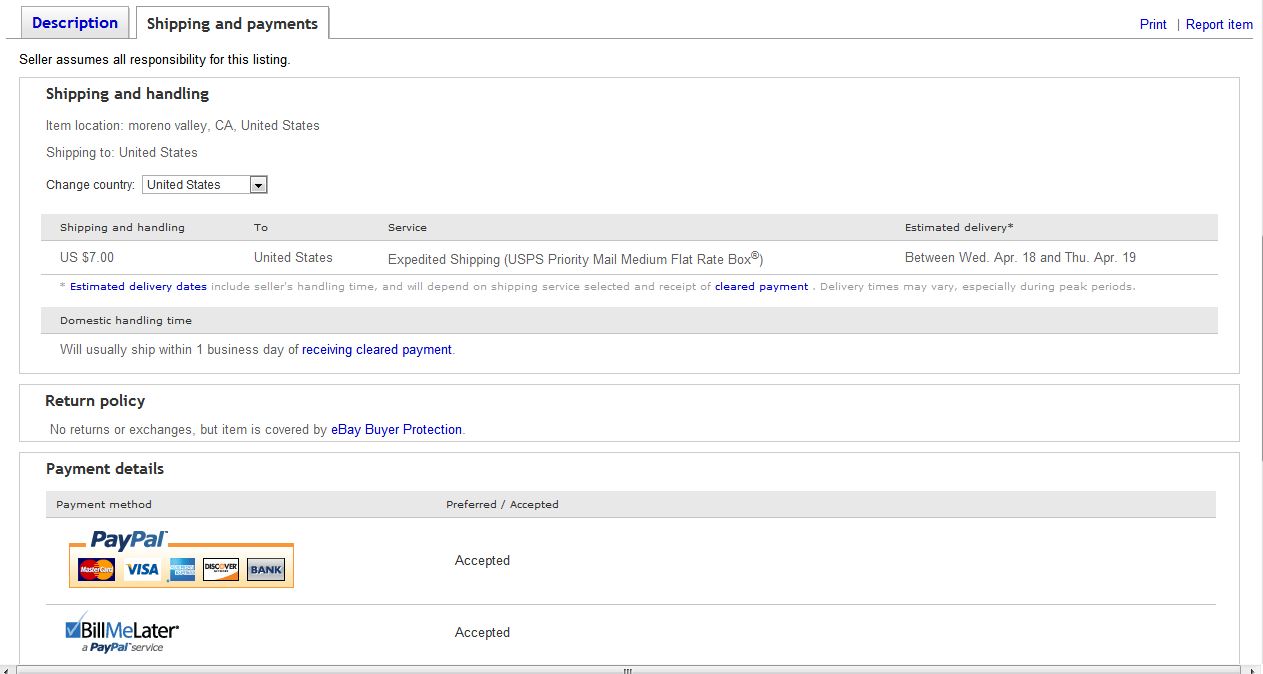
Task: Click the Preferred / Accepted column header
Action: [x=502, y=505]
